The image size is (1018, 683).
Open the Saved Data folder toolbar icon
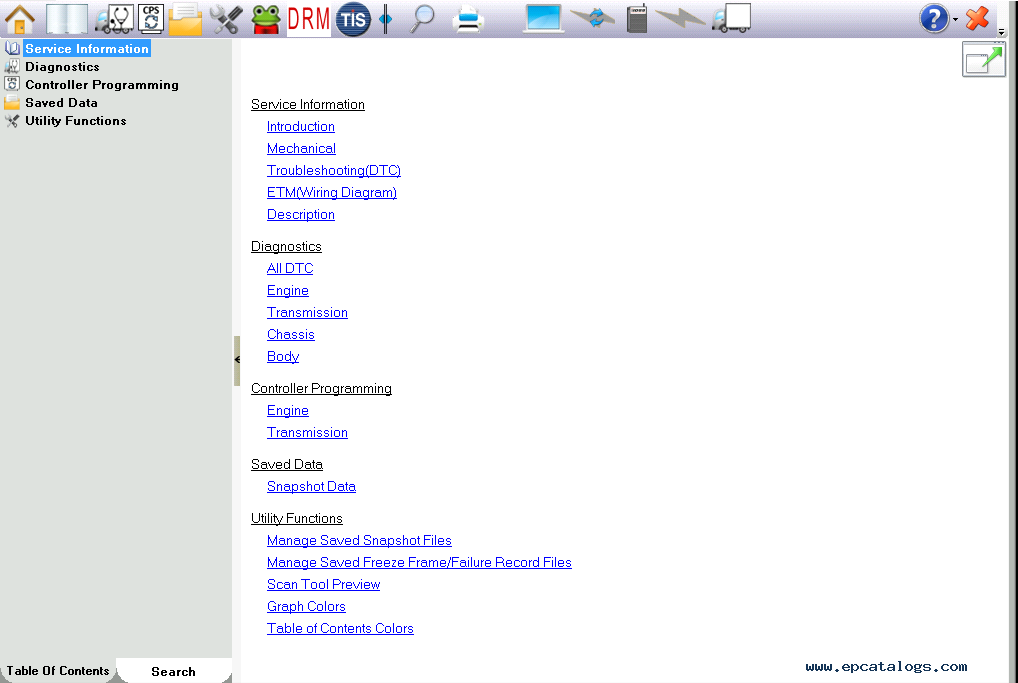click(x=186, y=19)
